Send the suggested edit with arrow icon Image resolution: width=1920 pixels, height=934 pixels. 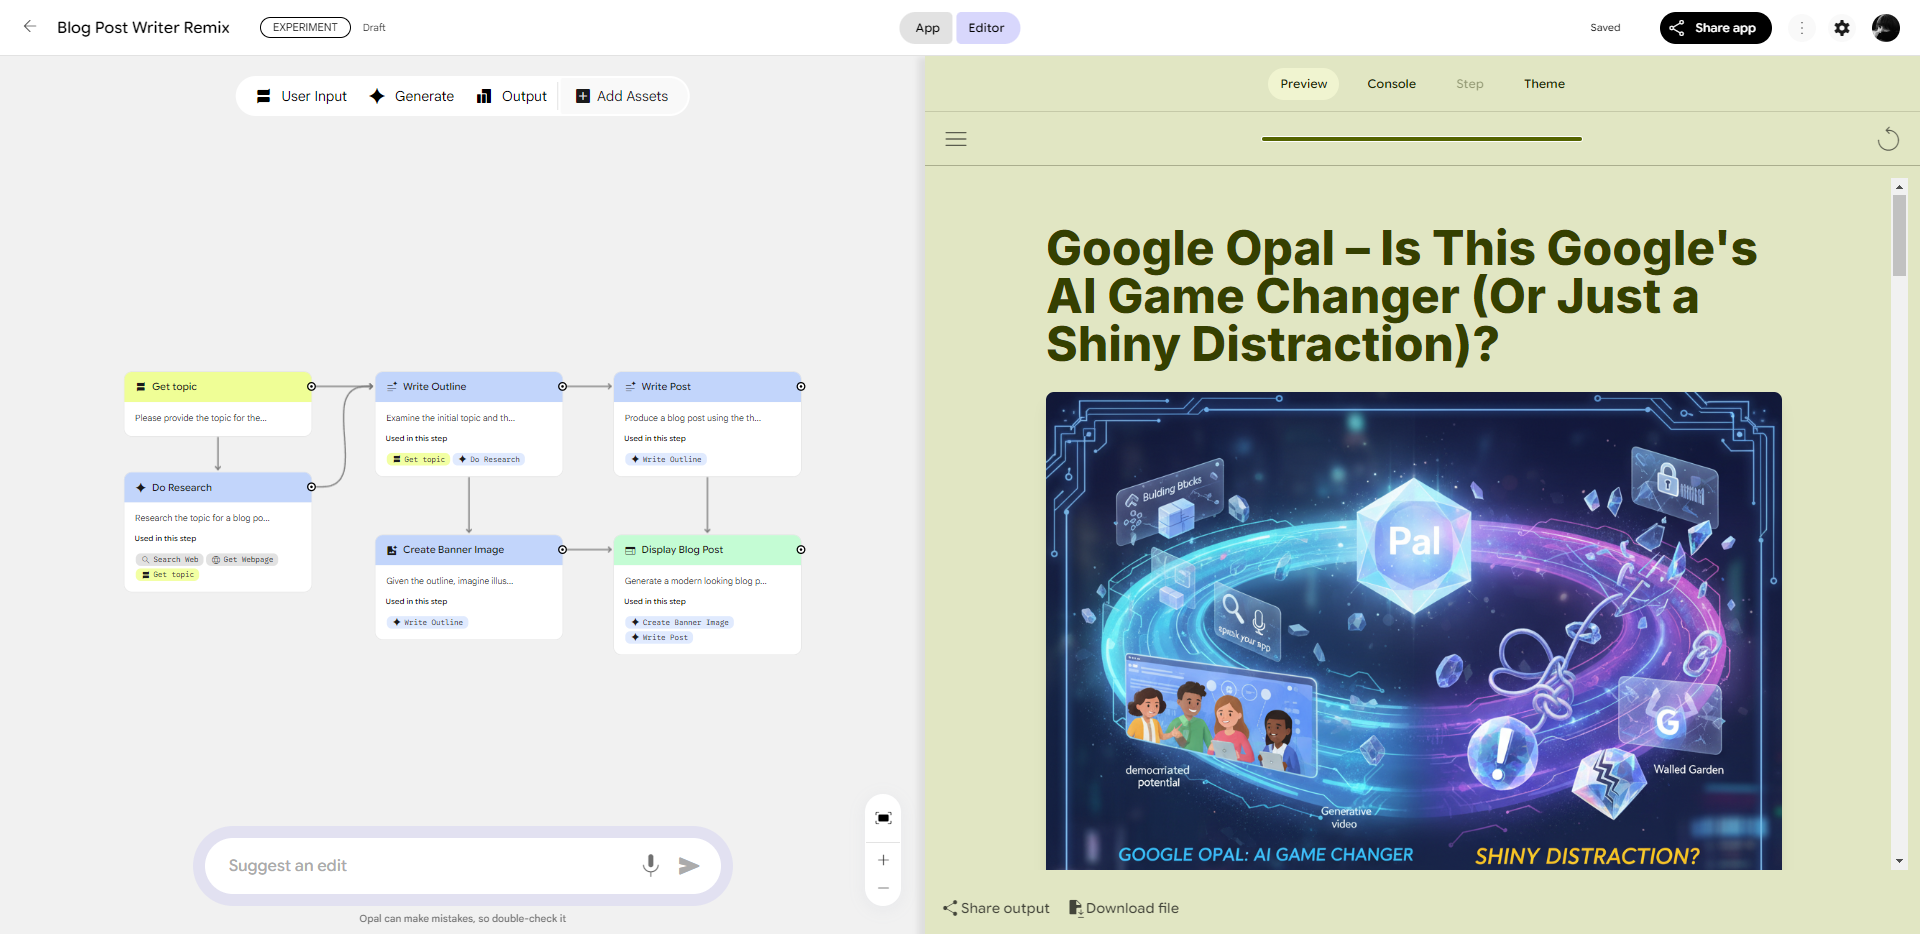689,866
